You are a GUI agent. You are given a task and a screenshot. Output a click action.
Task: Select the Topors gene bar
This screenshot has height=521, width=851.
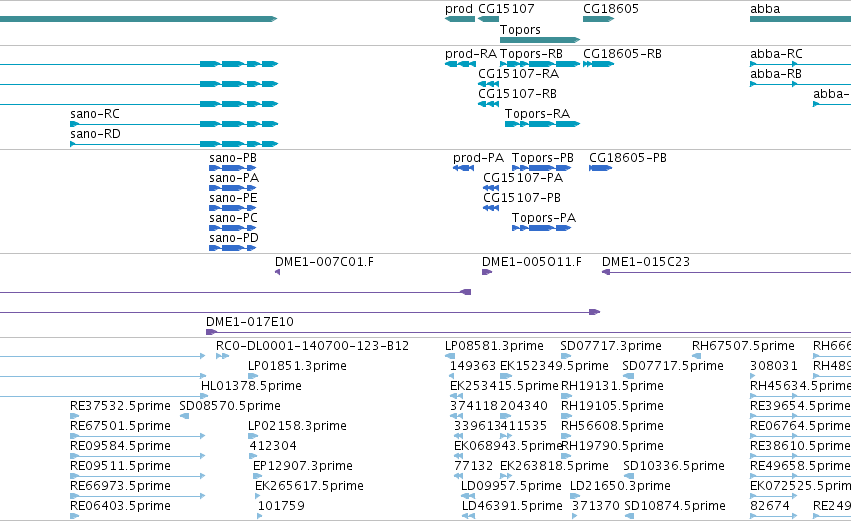540,40
